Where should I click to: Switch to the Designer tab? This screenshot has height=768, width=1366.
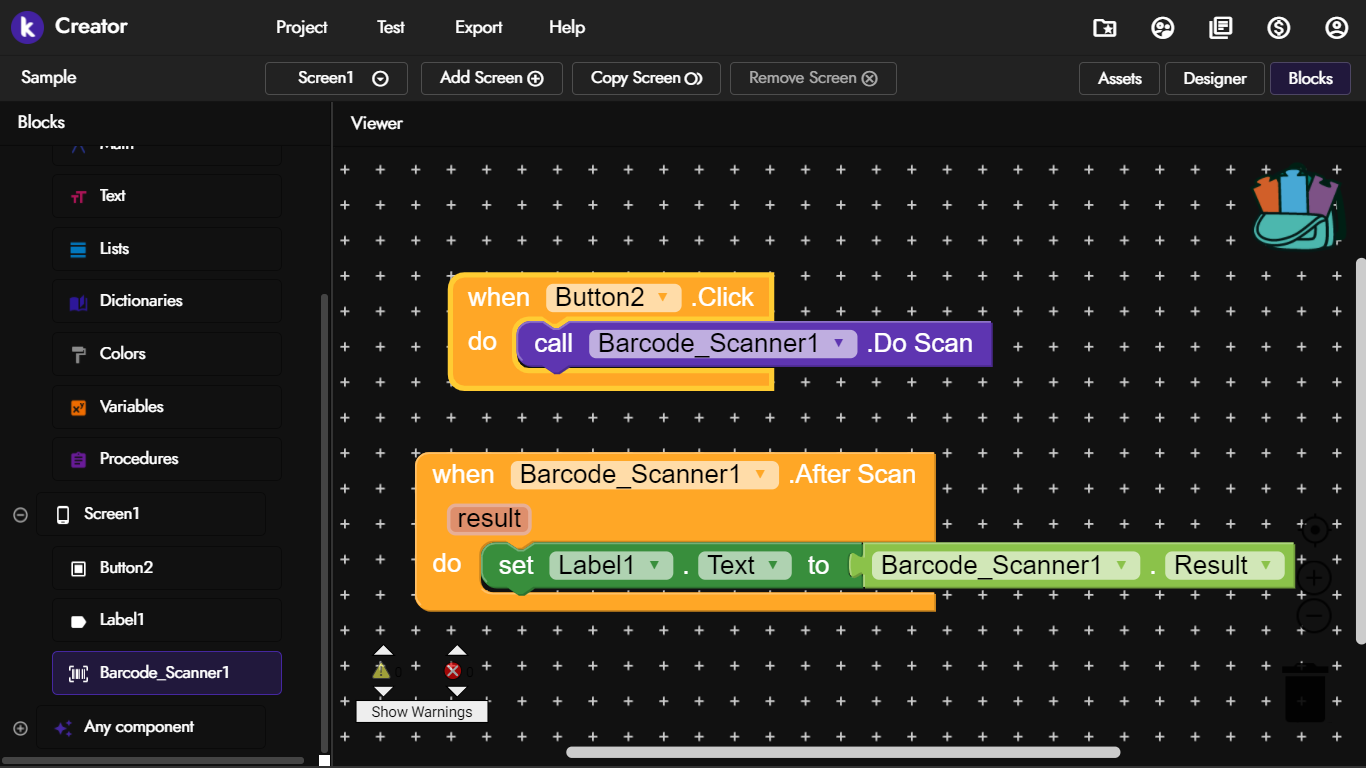tap(1214, 78)
